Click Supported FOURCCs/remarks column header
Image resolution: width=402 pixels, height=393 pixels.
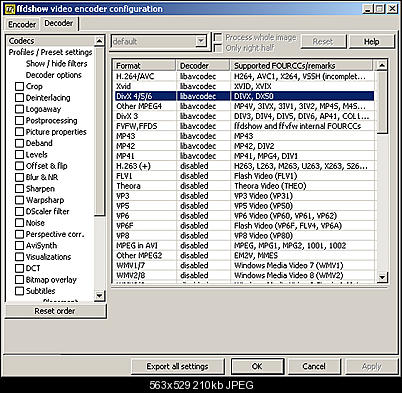click(x=301, y=65)
